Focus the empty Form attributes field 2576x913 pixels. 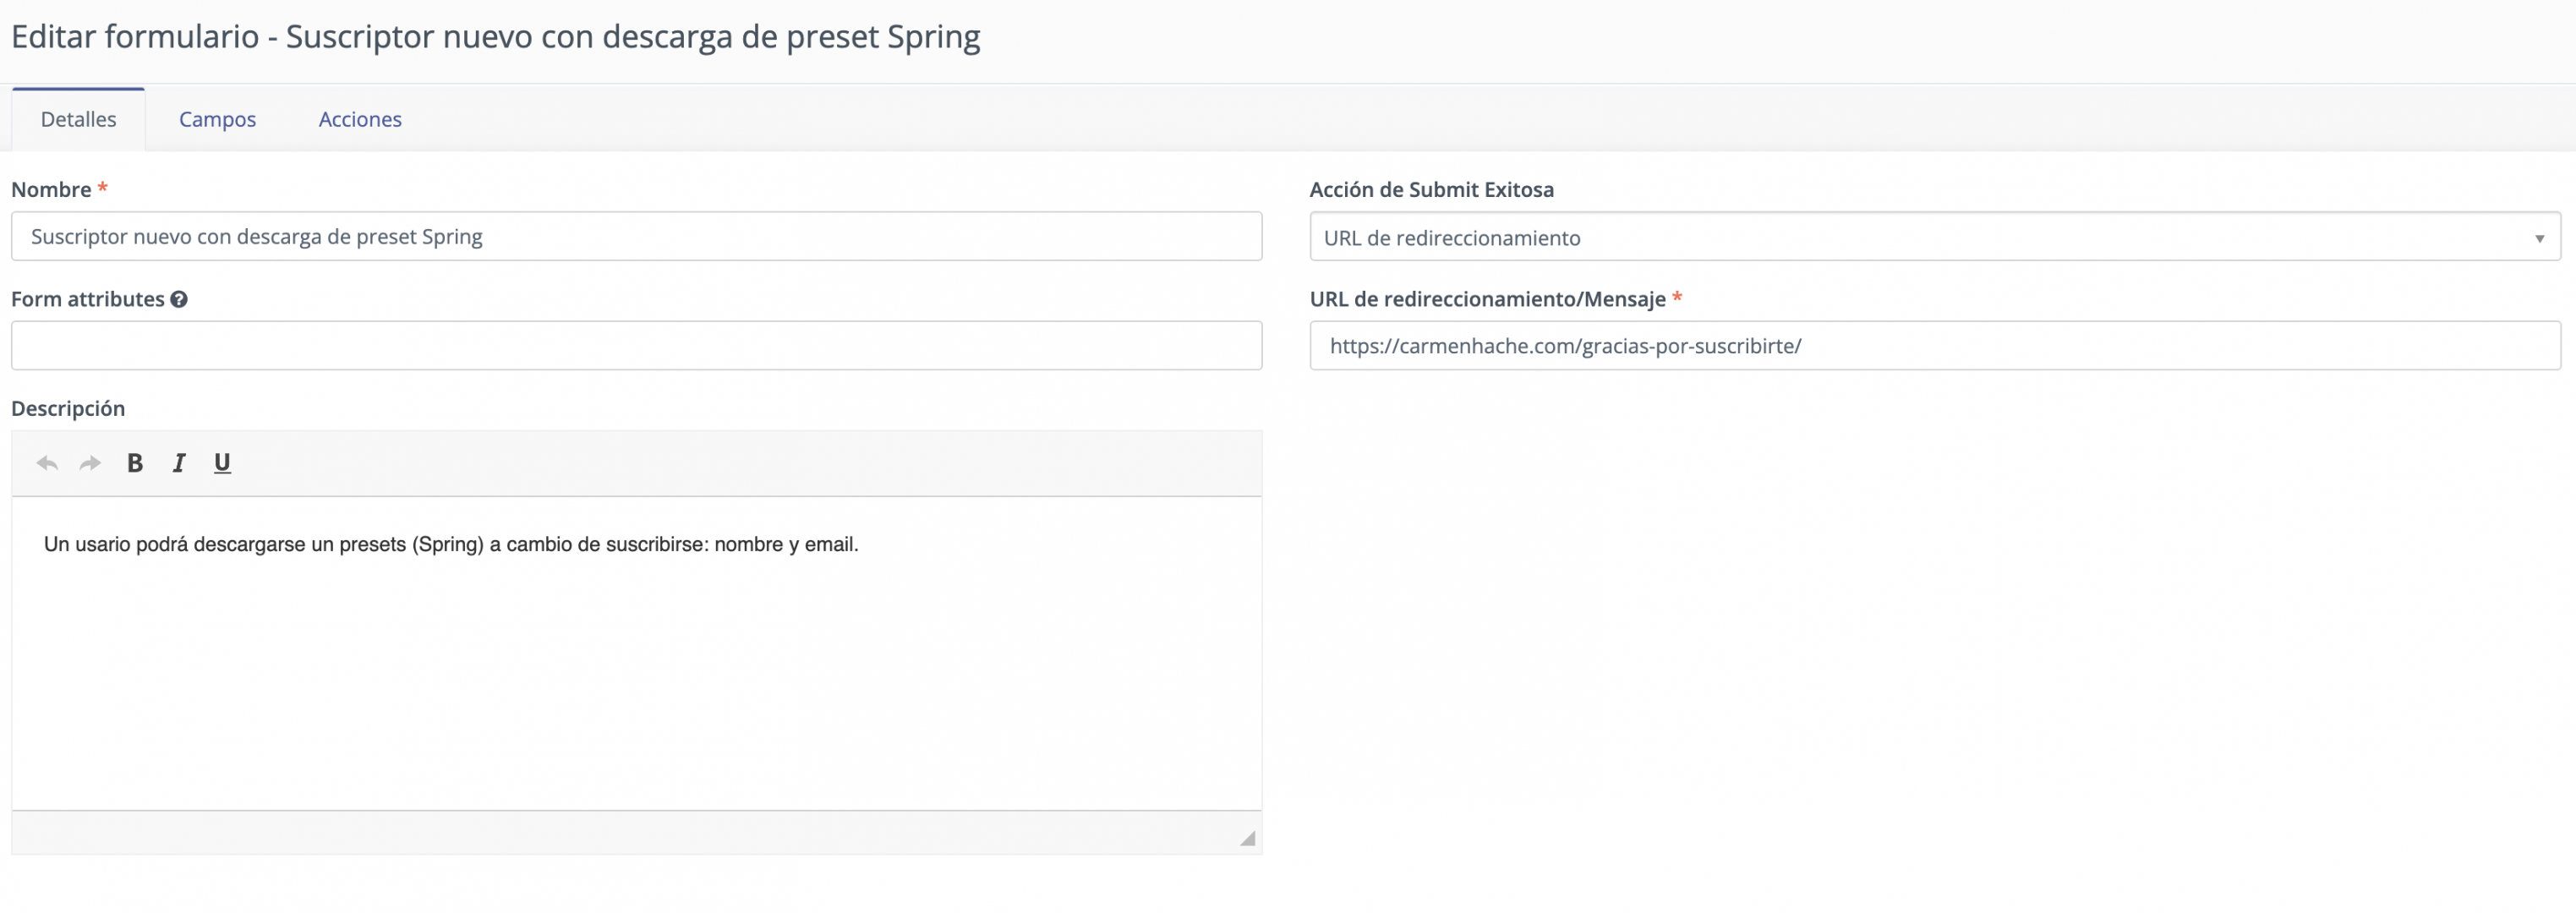(636, 345)
